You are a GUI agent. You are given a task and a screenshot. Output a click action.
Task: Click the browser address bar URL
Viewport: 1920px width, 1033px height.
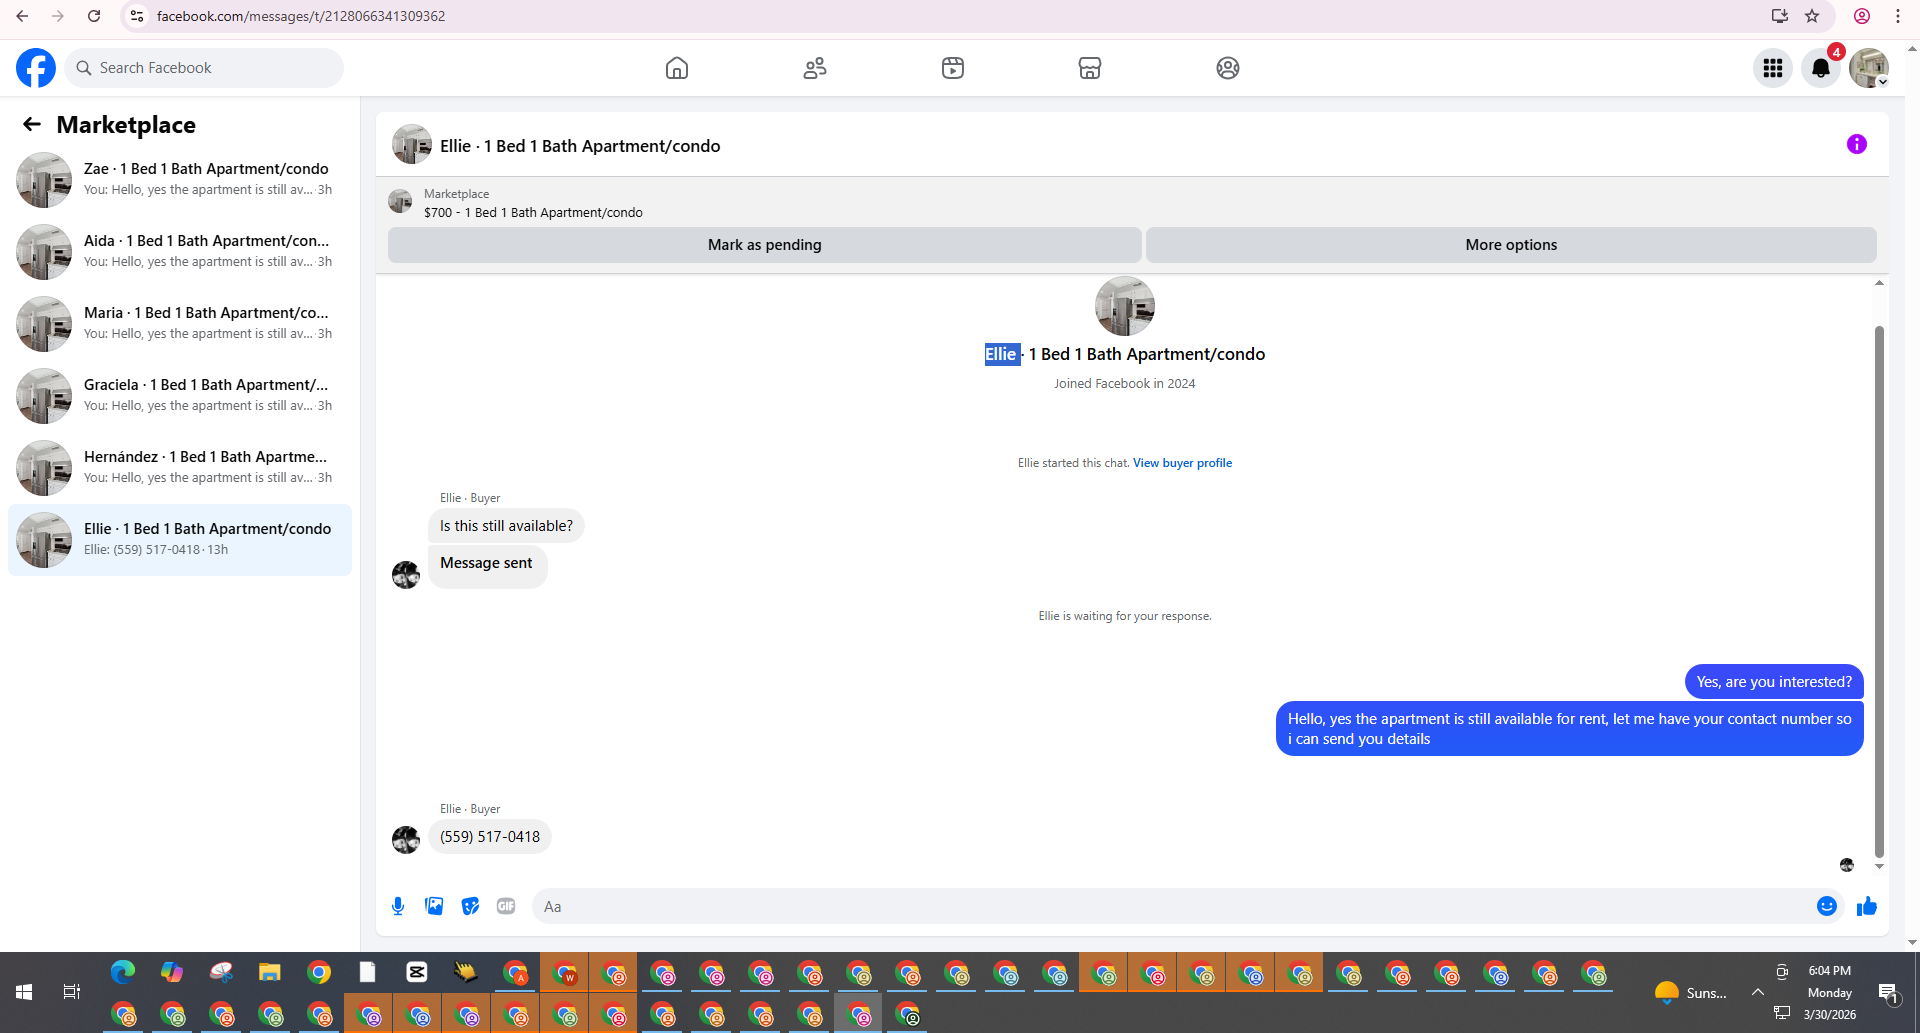coord(301,16)
